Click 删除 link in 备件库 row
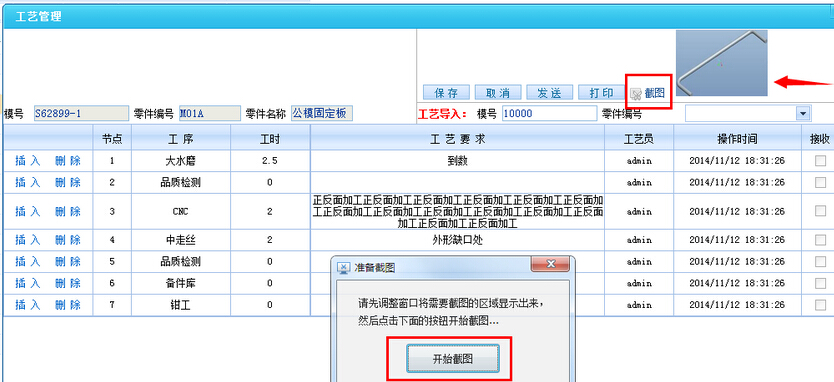The height and width of the screenshot is (382, 834). click(x=68, y=283)
